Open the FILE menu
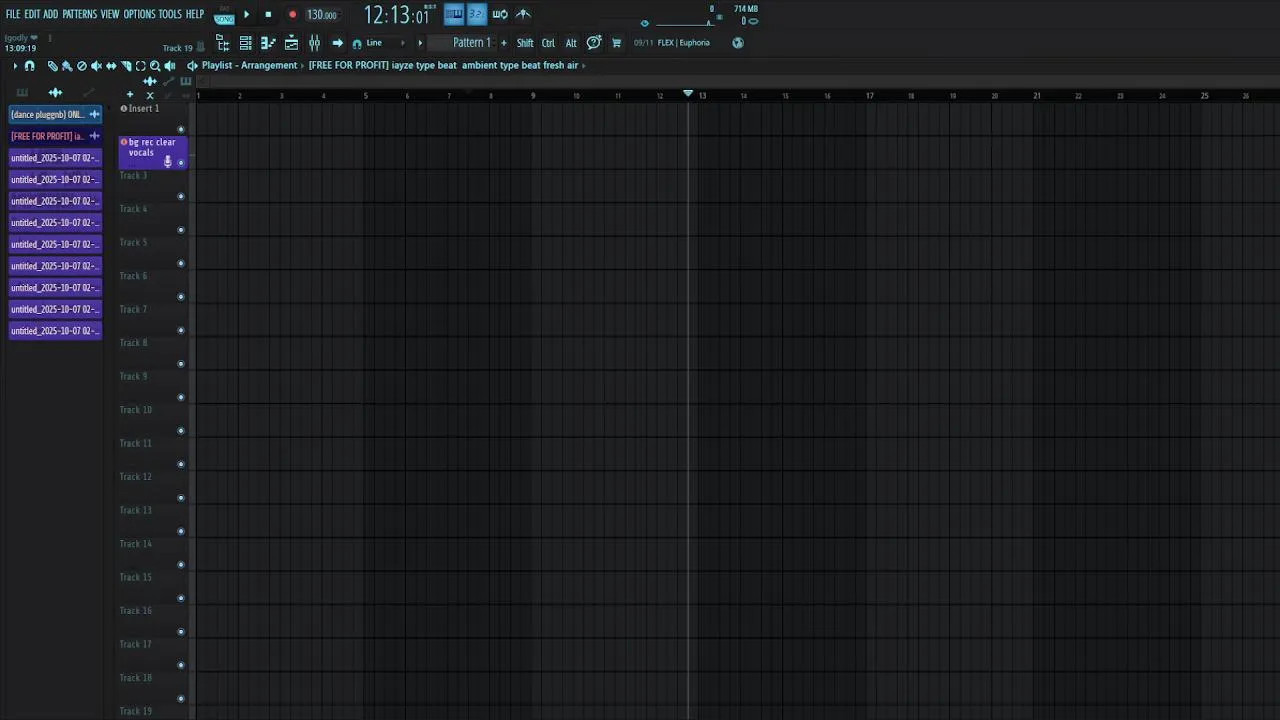 coord(13,14)
